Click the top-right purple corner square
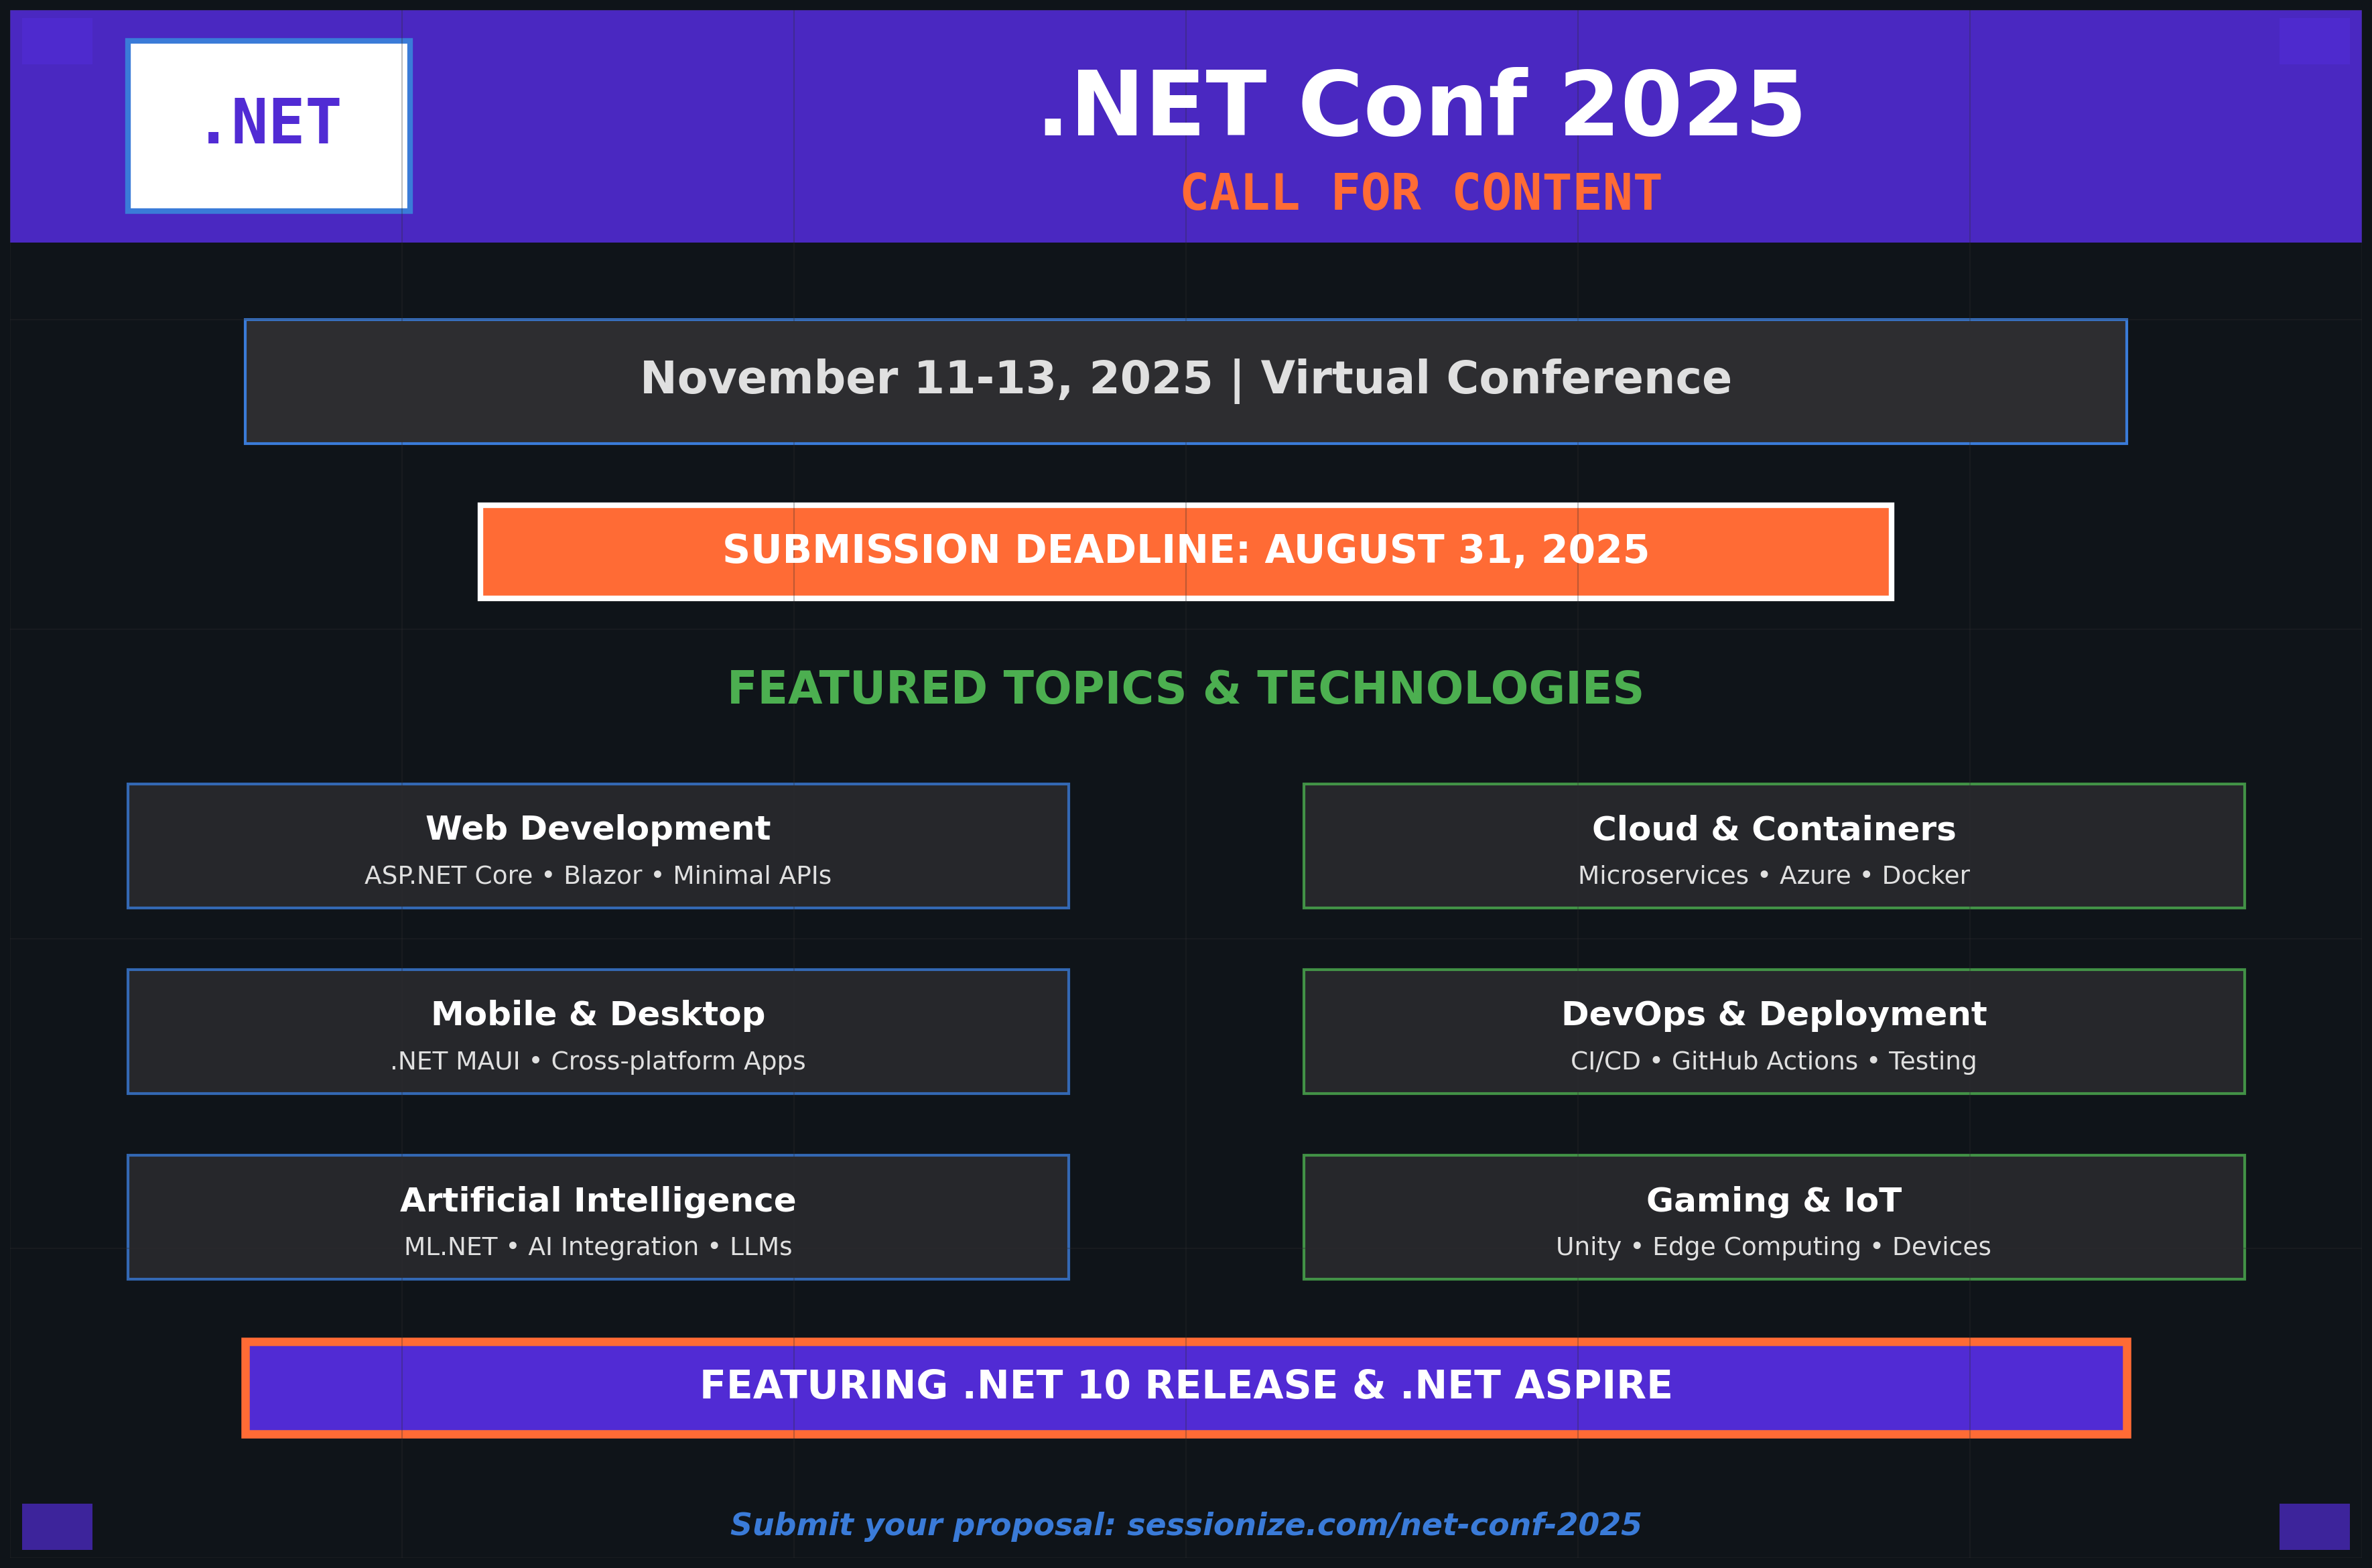 (2314, 41)
